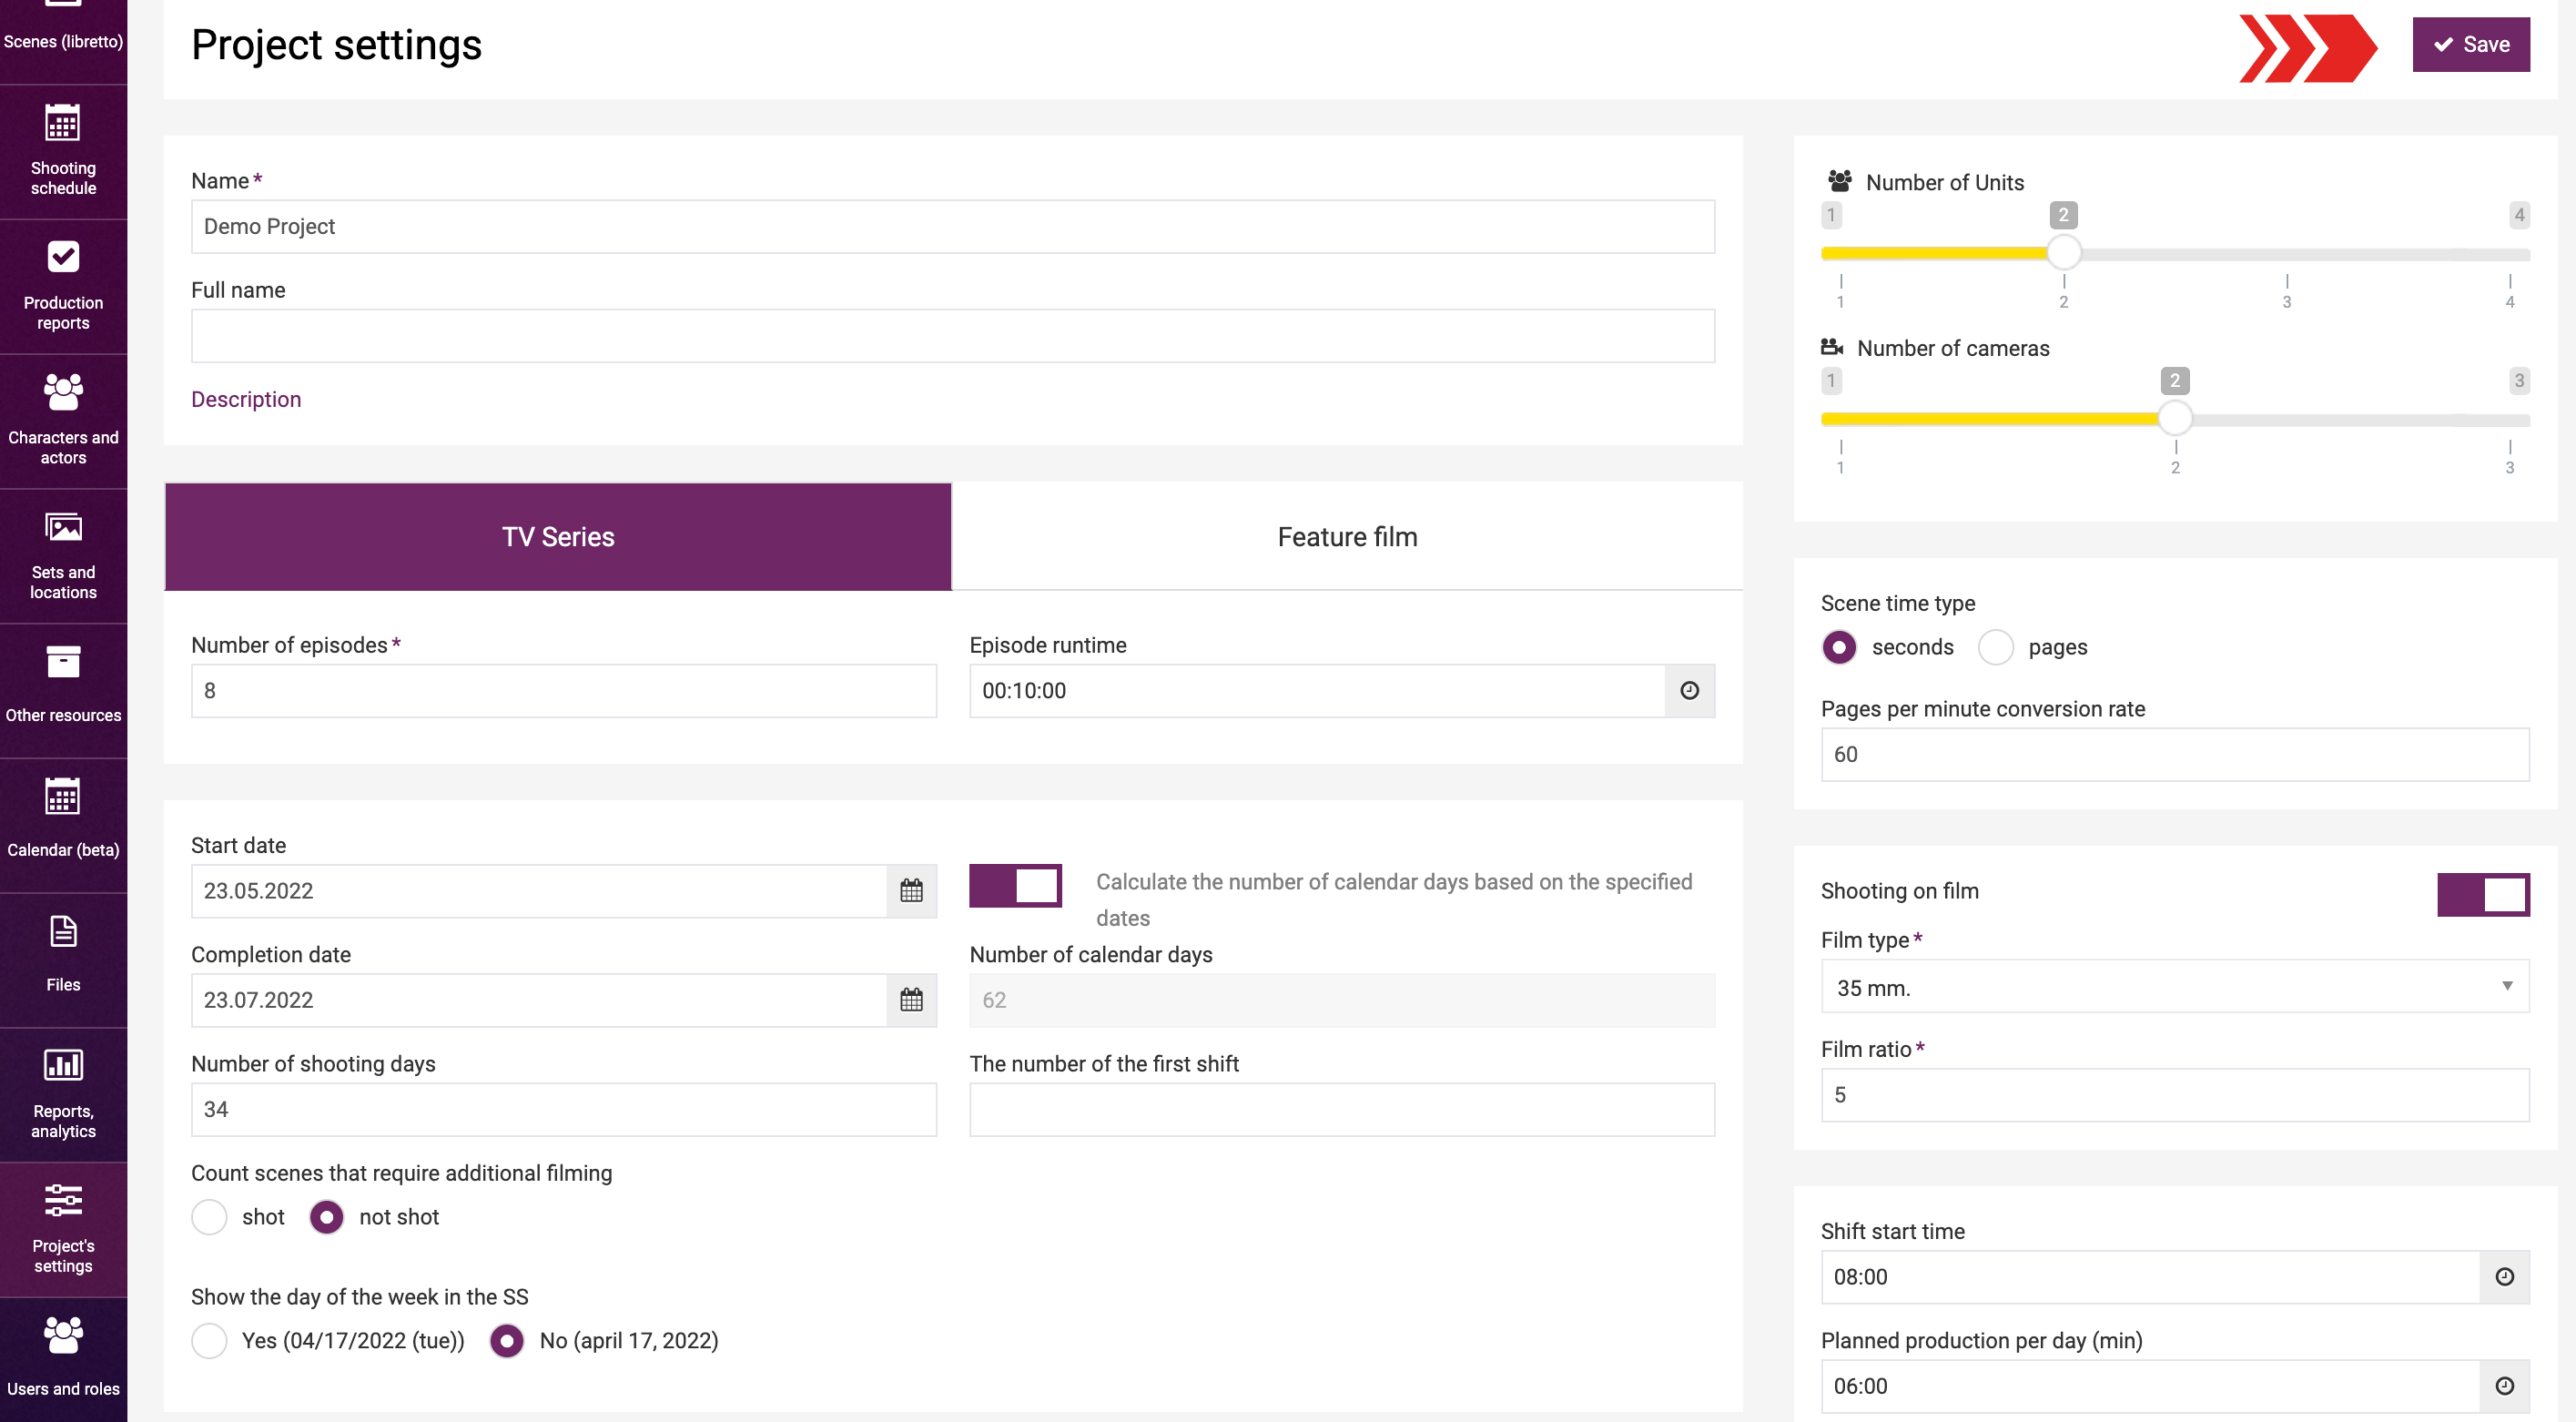Open Reports, analytics section
Viewport: 2576px width, 1422px height.
pyautogui.click(x=63, y=1095)
